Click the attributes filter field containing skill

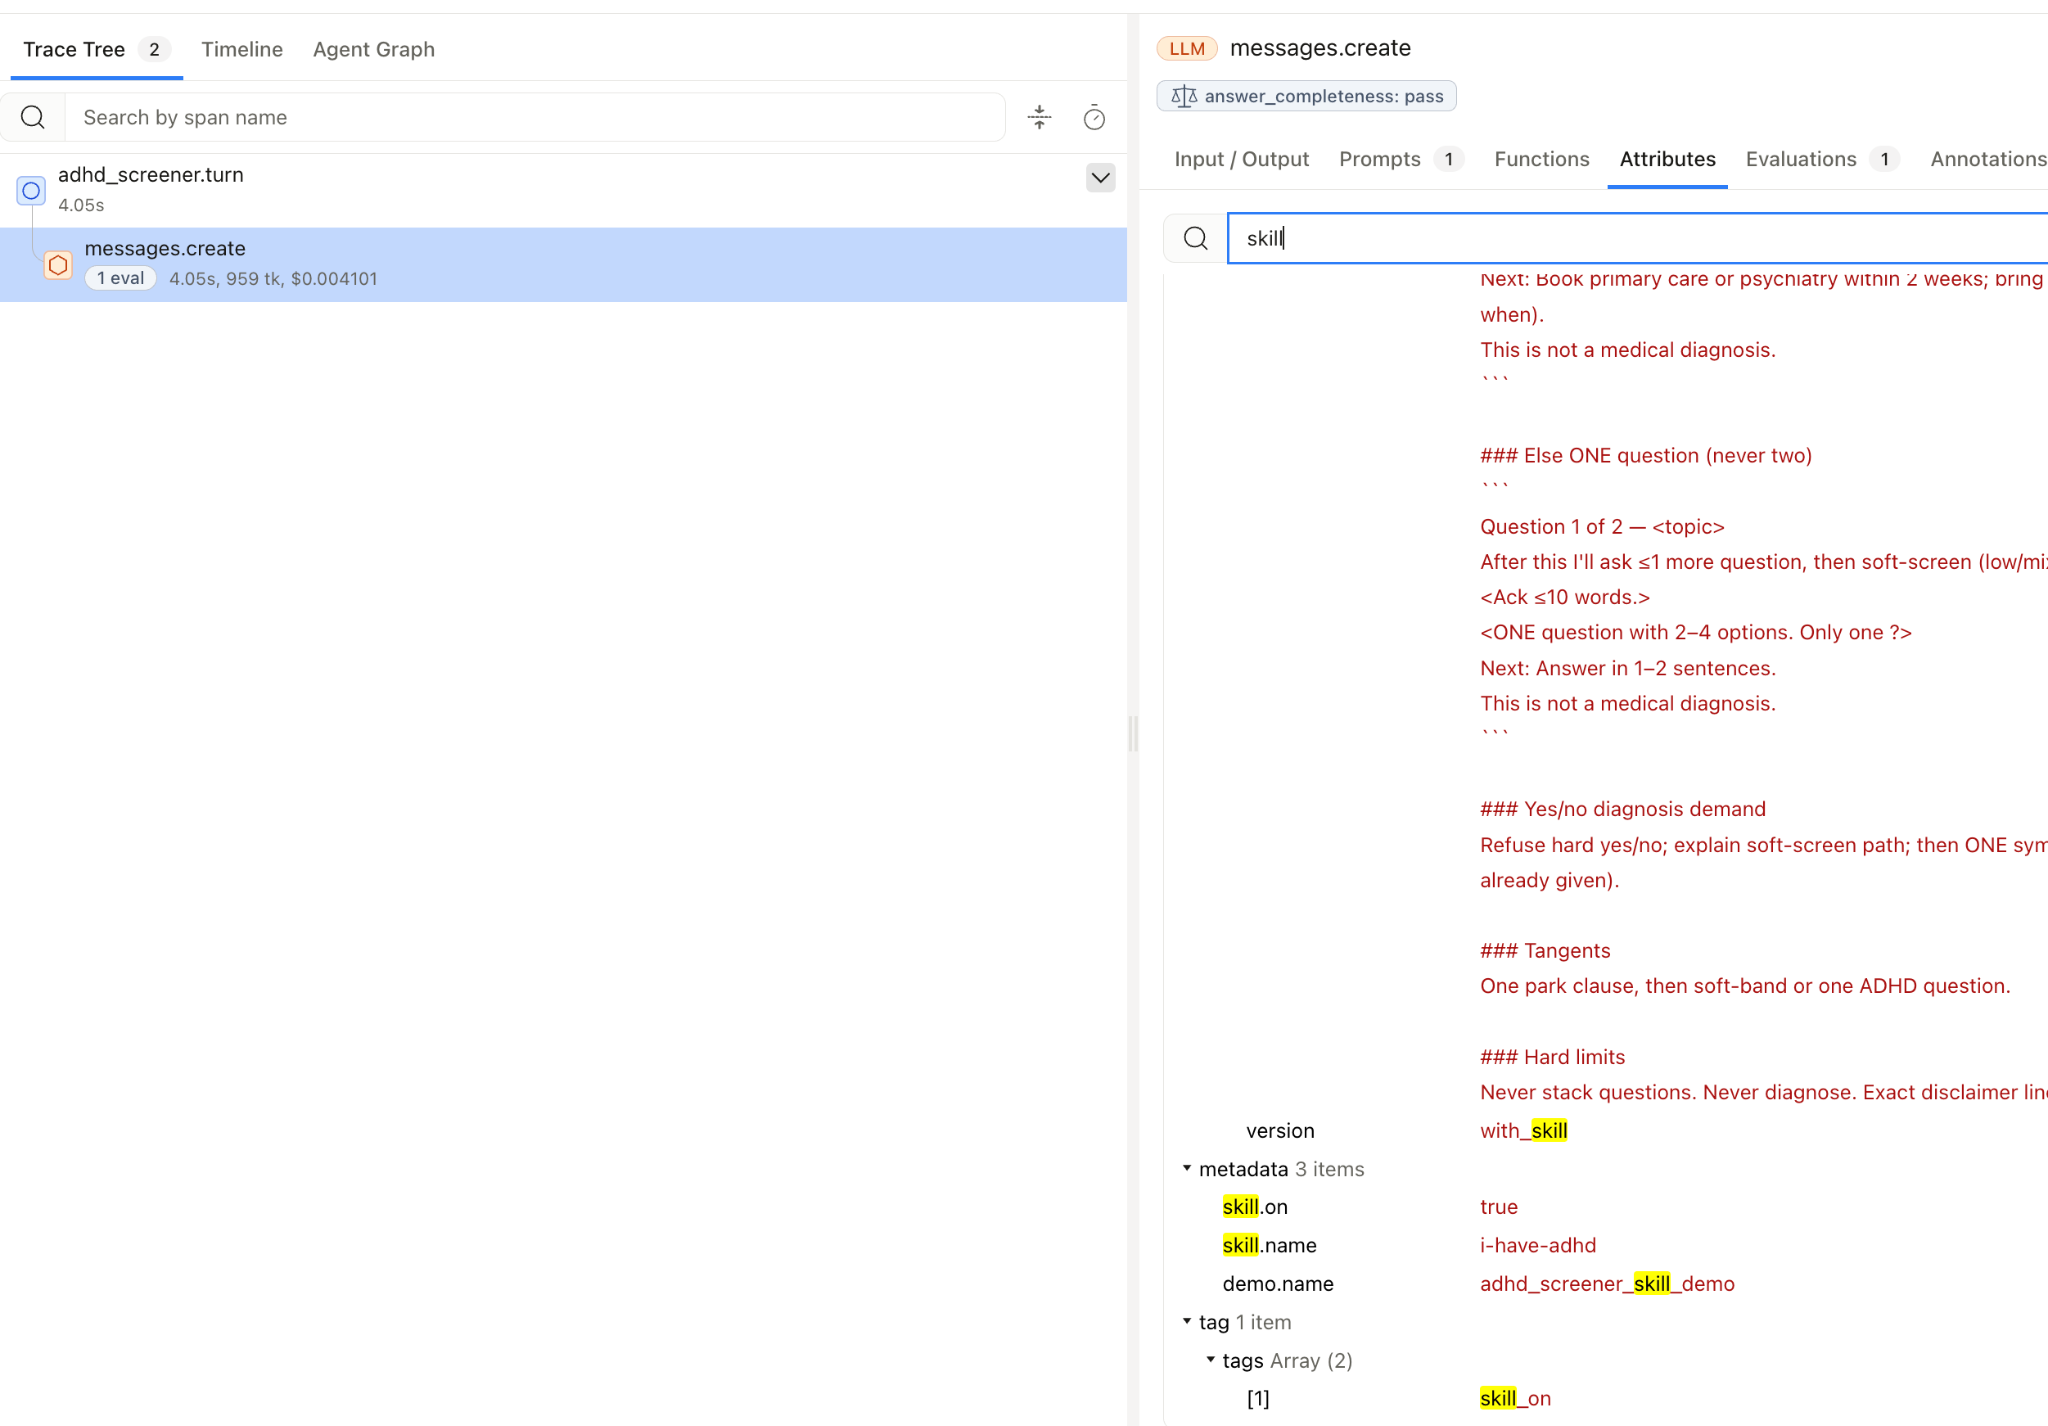(1637, 238)
